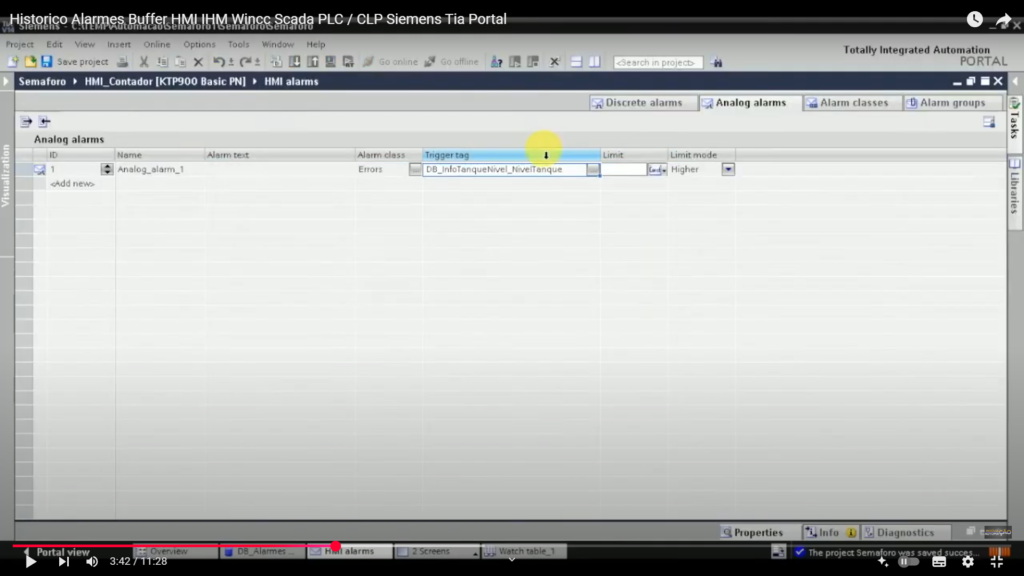1024x576 pixels.
Task: Open the Window menu
Action: 278,44
